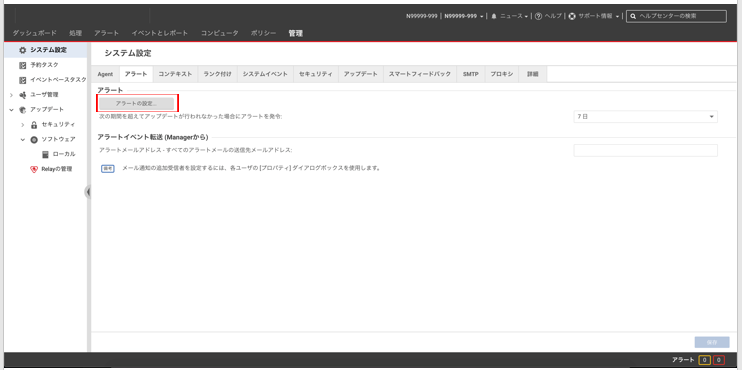The image size is (742, 370).
Task: Click the 備考 note icon
Action: coord(108,168)
